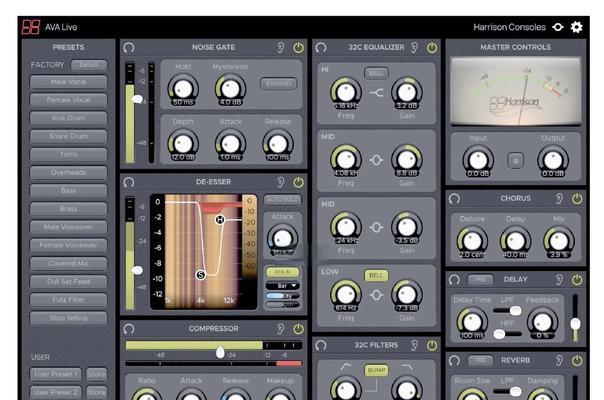Load the Overheads preset
The width and height of the screenshot is (604, 400).
(68, 172)
